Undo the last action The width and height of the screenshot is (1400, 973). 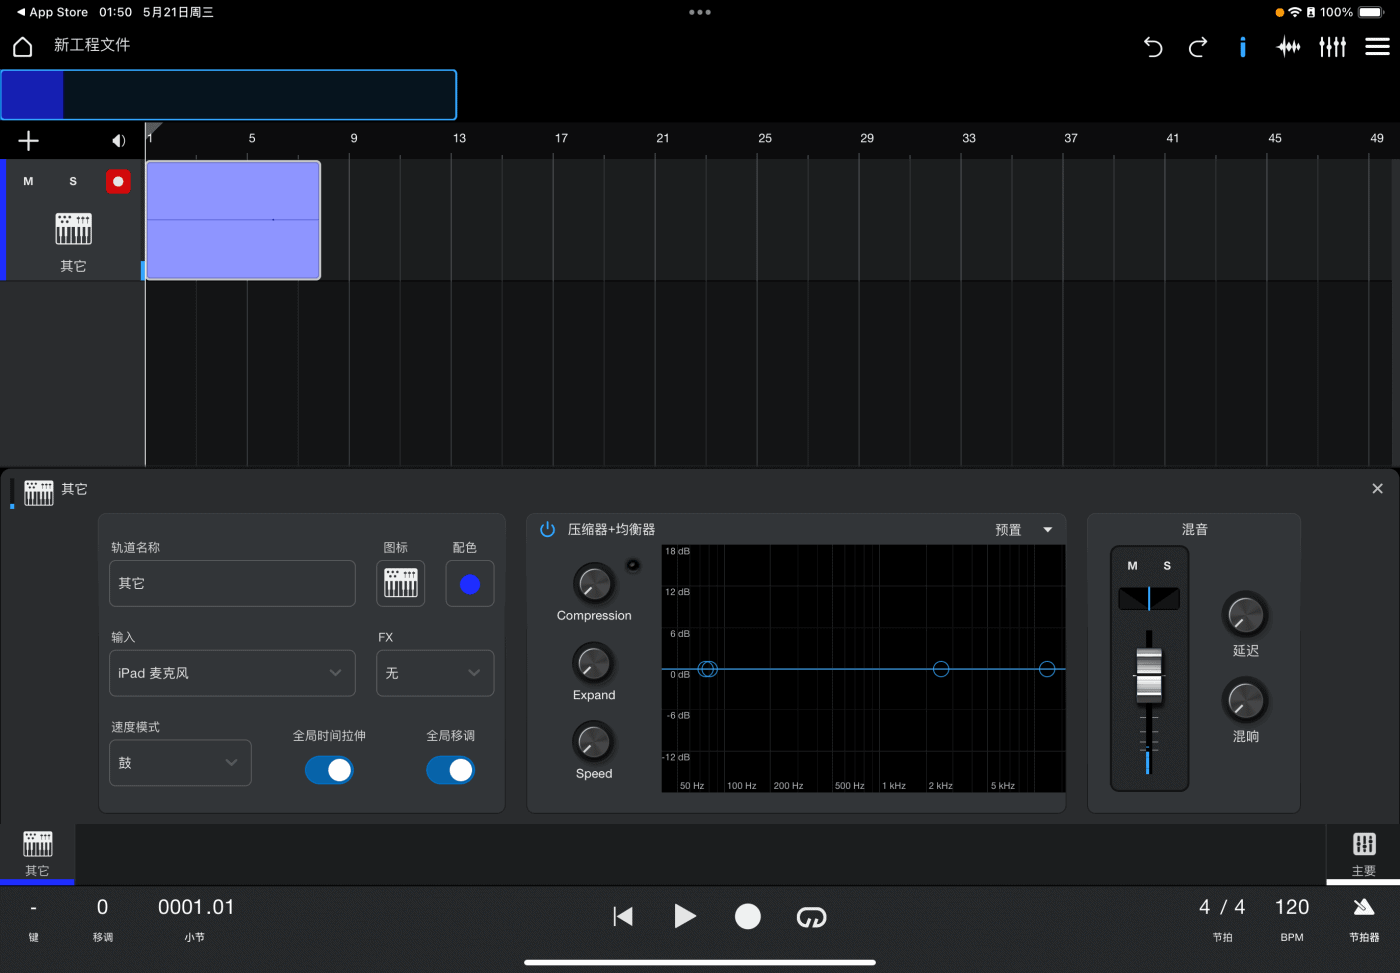click(1153, 47)
